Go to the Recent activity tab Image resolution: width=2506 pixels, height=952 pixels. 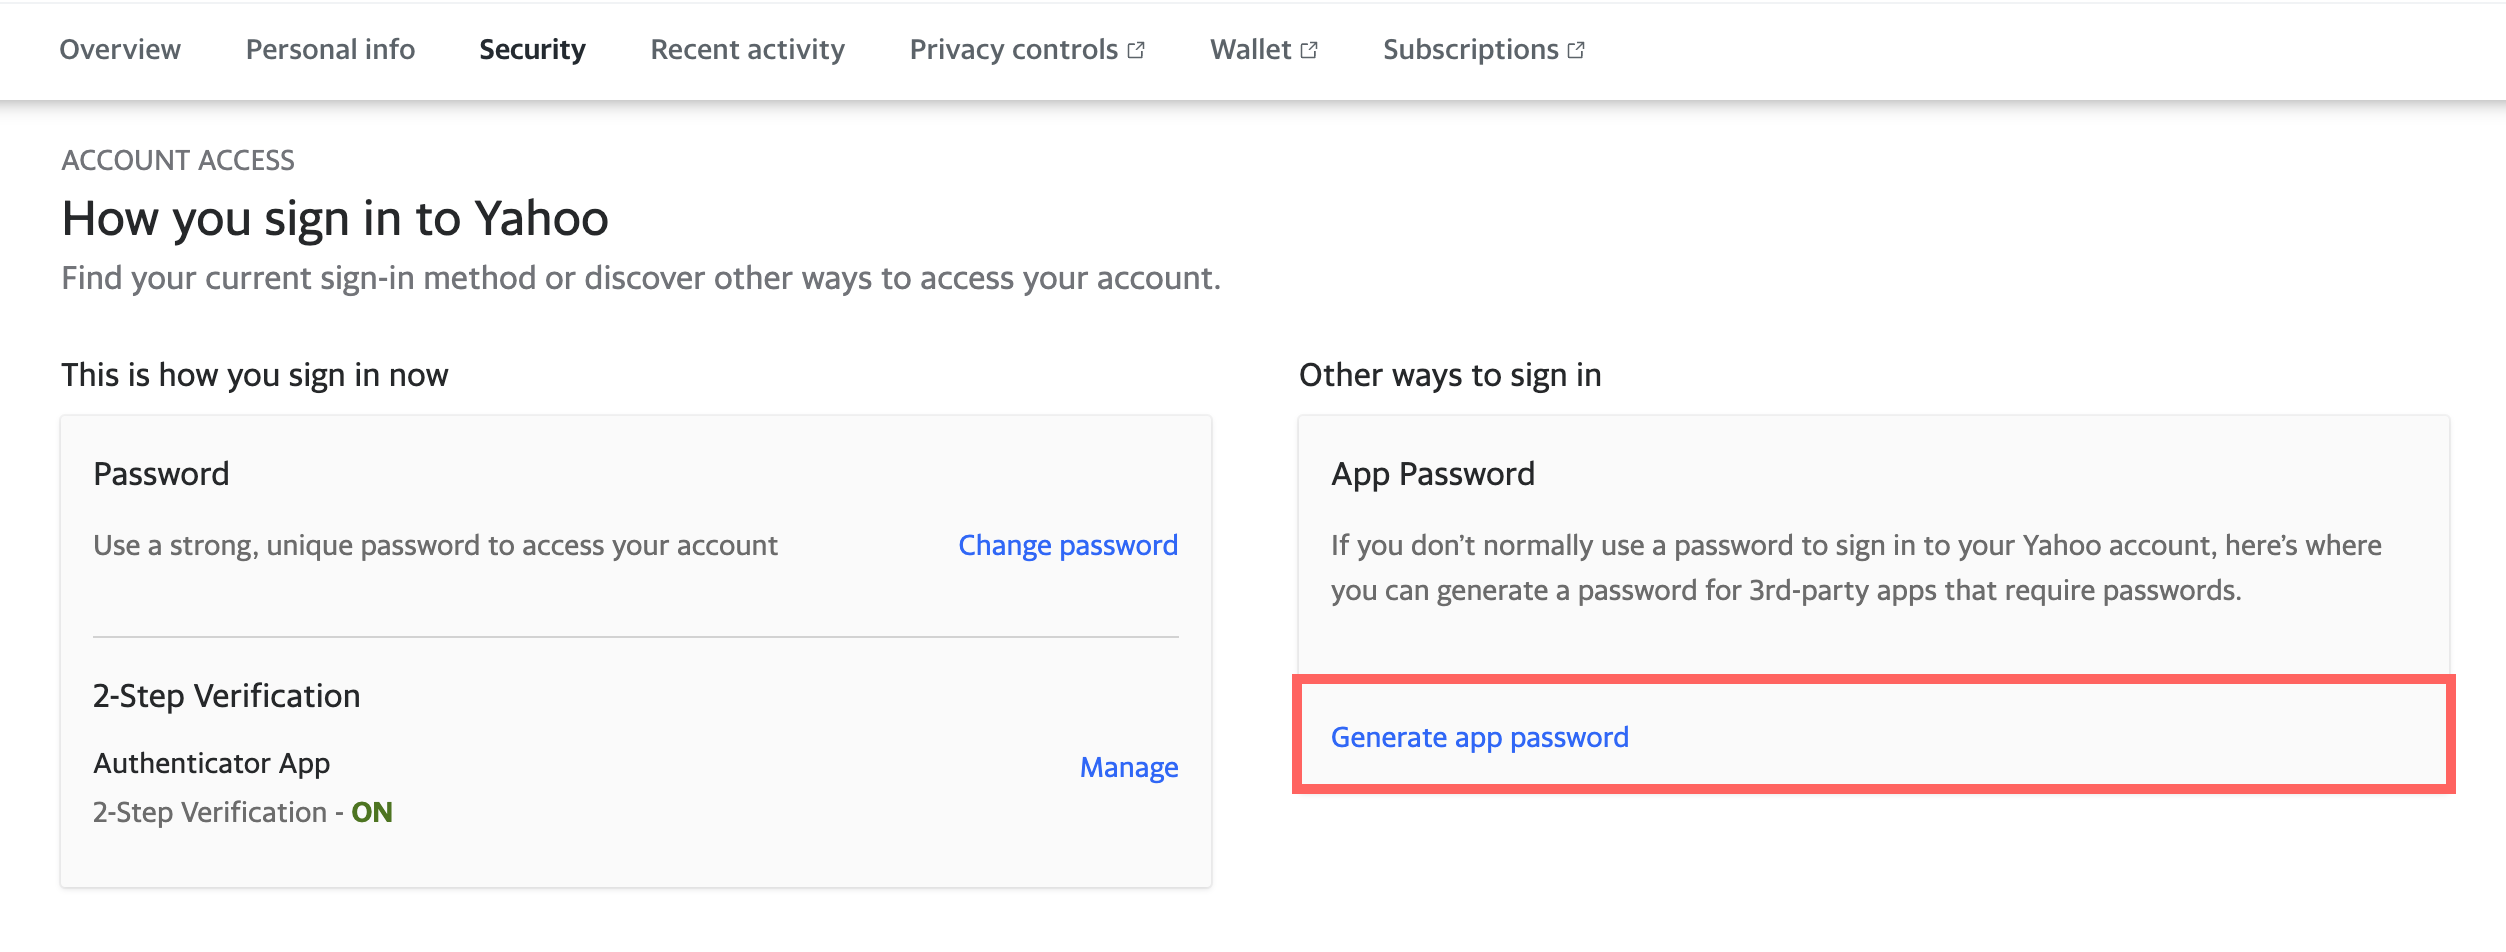tap(747, 50)
